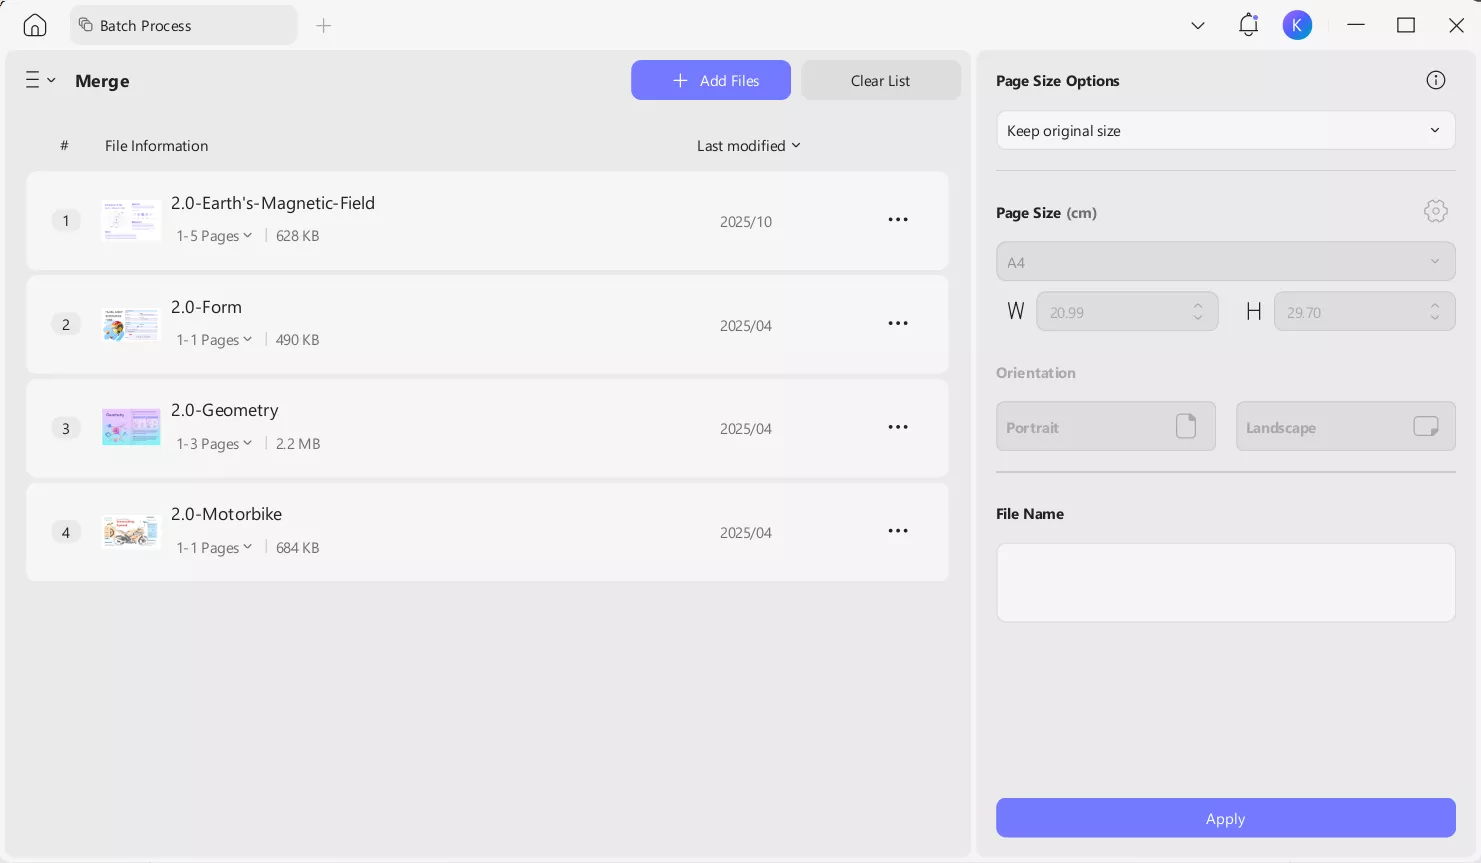Select the 2.0-Earth's-Magnetic-Field thumbnail
This screenshot has width=1481, height=863.
(131, 220)
